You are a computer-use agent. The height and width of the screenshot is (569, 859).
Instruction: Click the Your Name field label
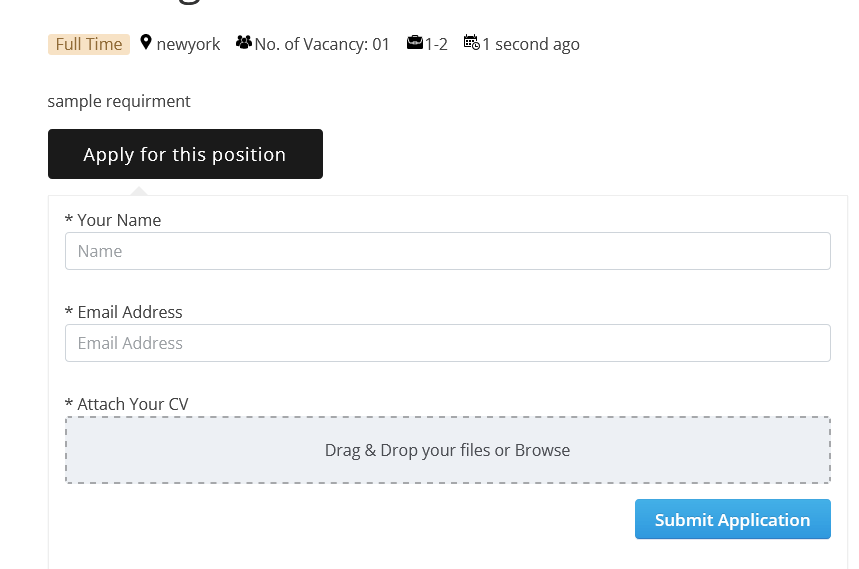[113, 220]
